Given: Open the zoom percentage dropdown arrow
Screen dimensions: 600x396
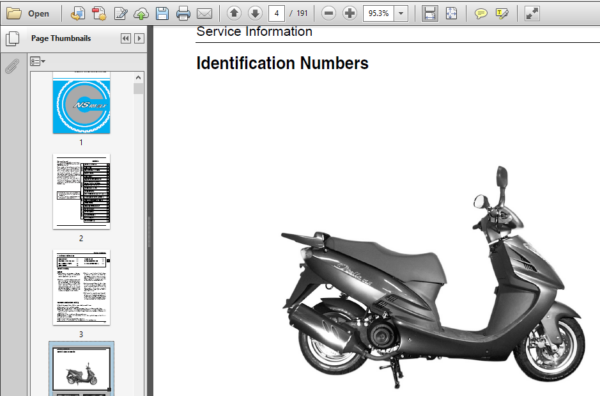Looking at the screenshot, I should [x=401, y=13].
